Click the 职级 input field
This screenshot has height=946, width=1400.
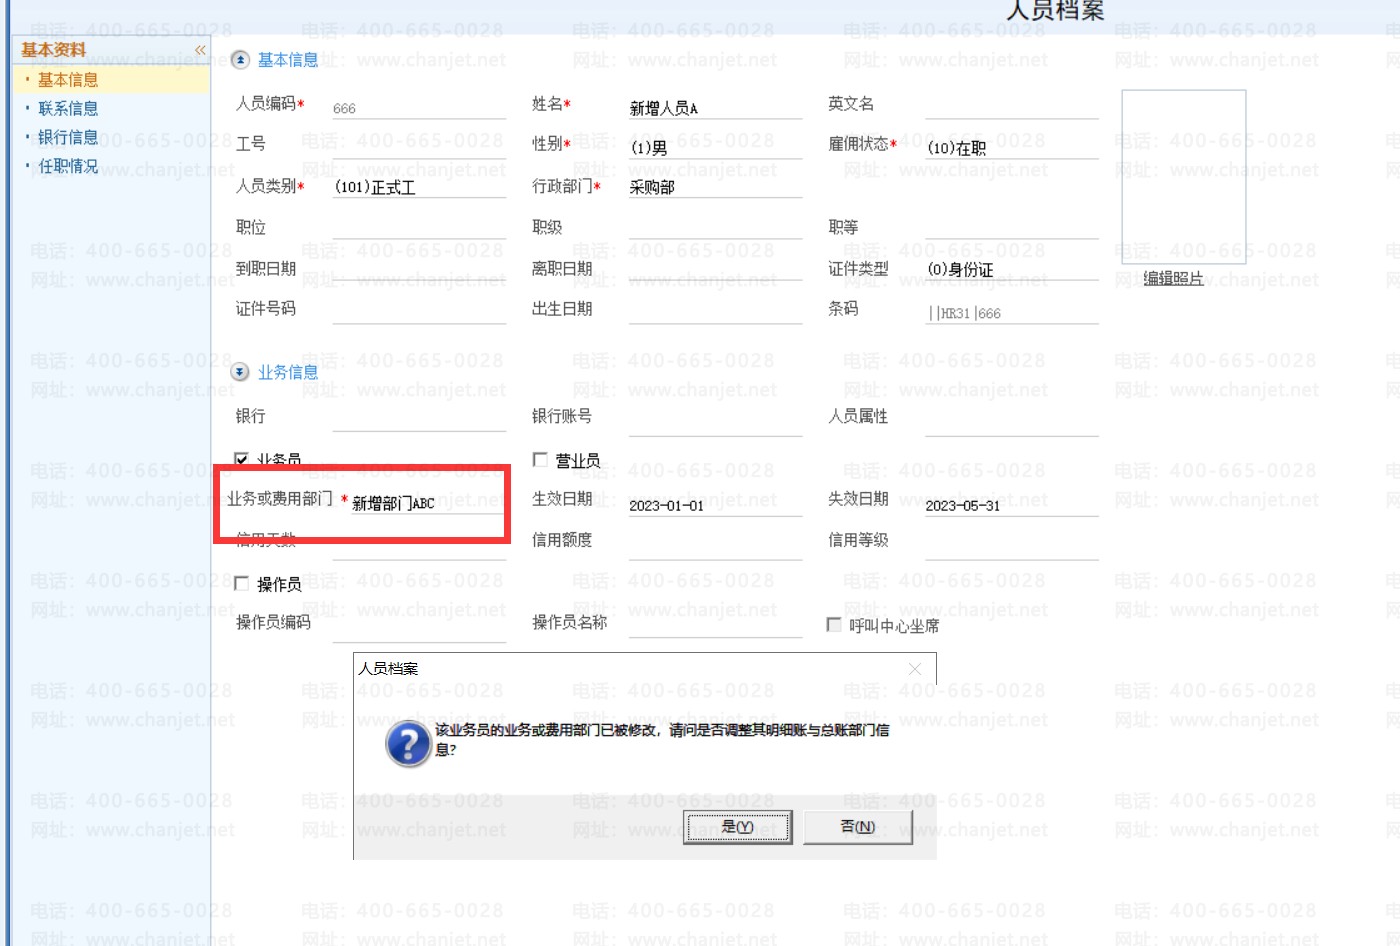715,228
